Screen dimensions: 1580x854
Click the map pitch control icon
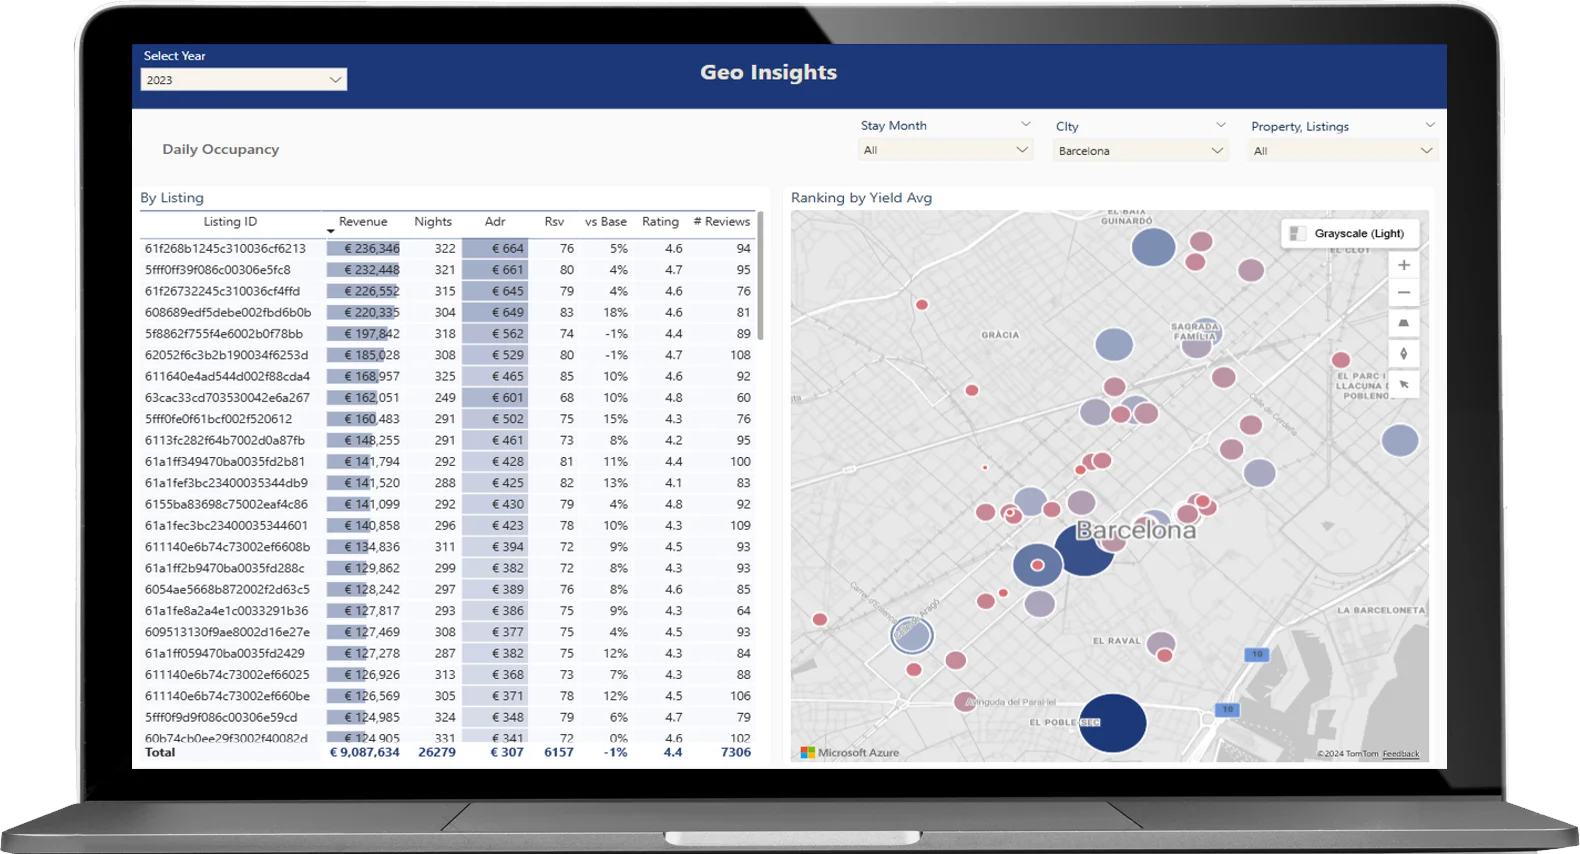(1403, 323)
